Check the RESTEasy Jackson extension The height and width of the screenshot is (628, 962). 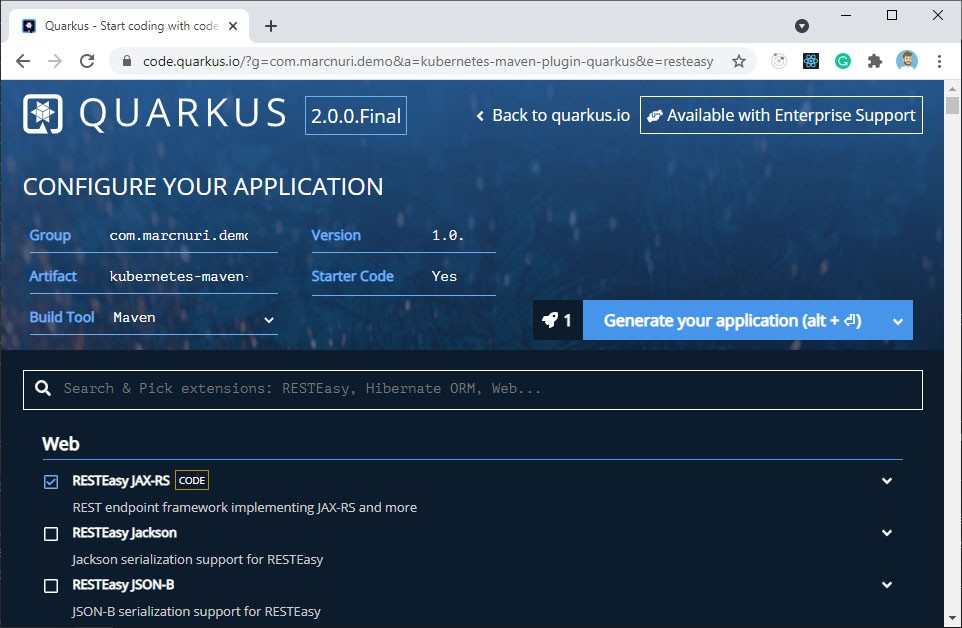[51, 534]
